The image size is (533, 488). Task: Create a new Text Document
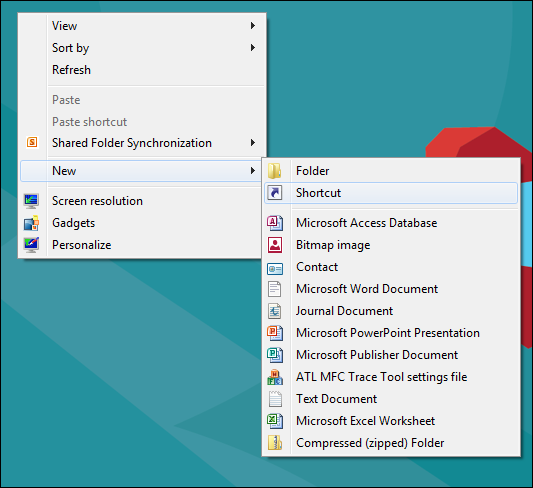coord(391,399)
